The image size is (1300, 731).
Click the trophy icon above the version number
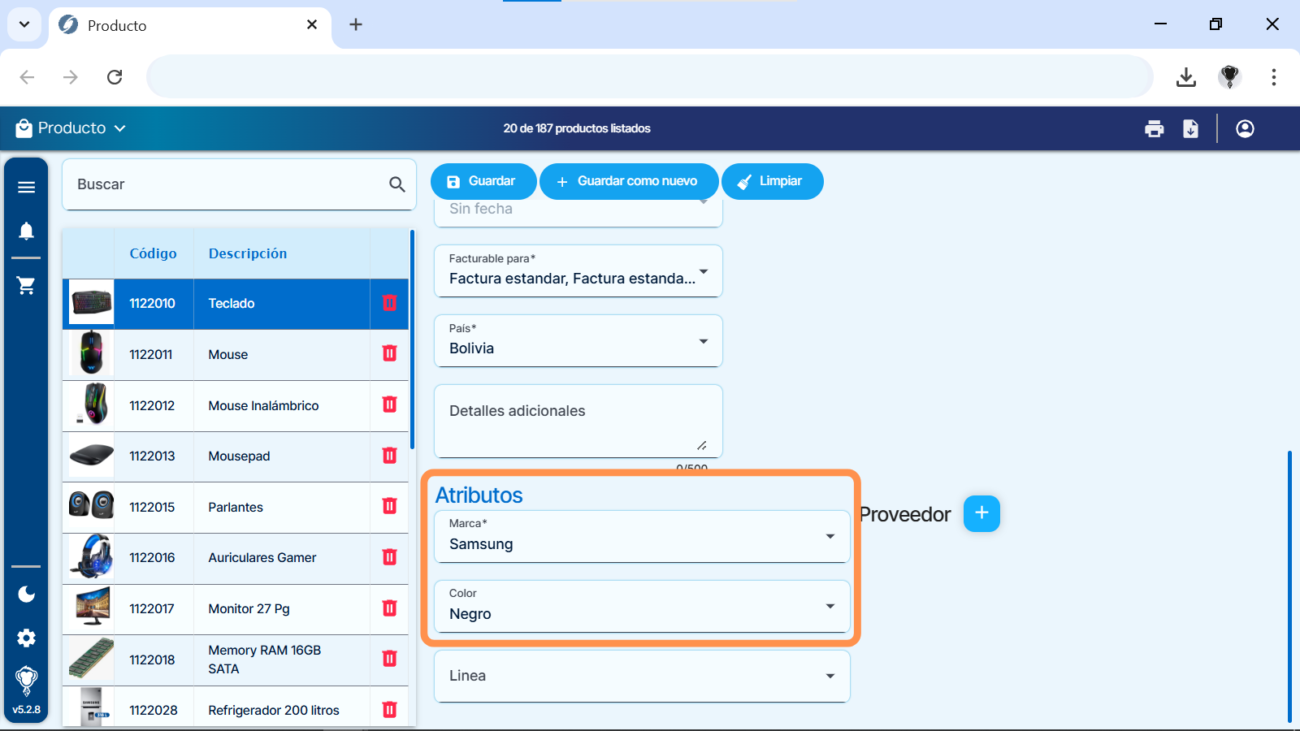26,680
